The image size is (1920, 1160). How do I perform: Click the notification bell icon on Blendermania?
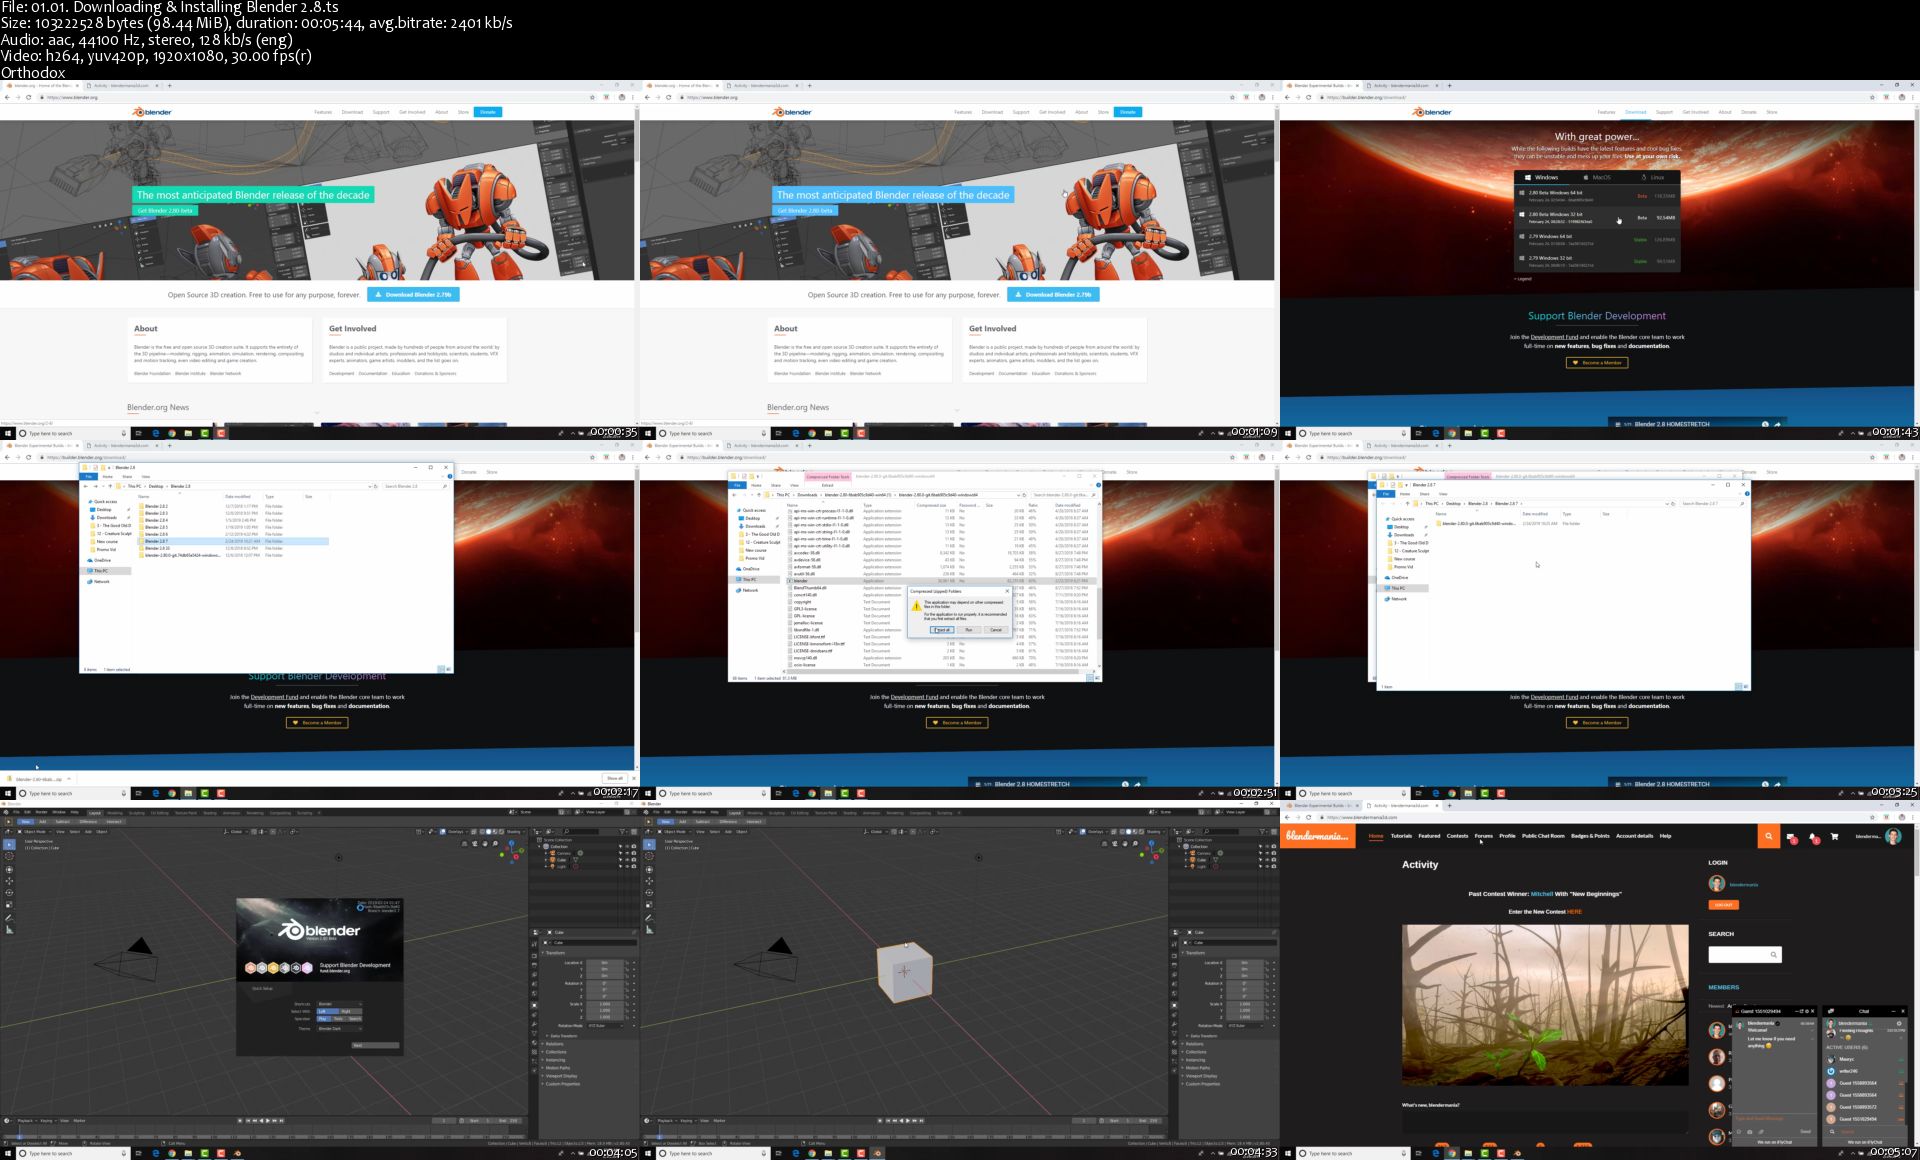coord(1813,836)
